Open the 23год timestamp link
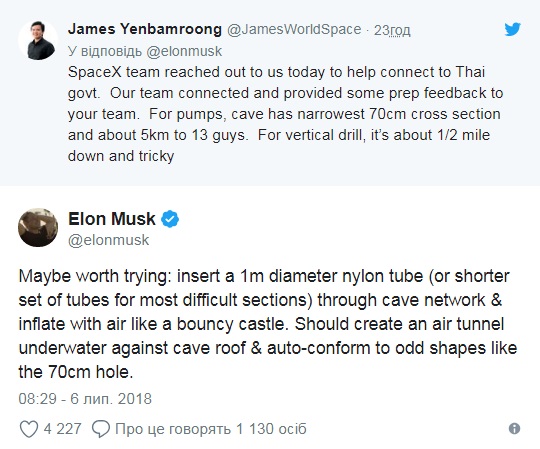 (392, 30)
